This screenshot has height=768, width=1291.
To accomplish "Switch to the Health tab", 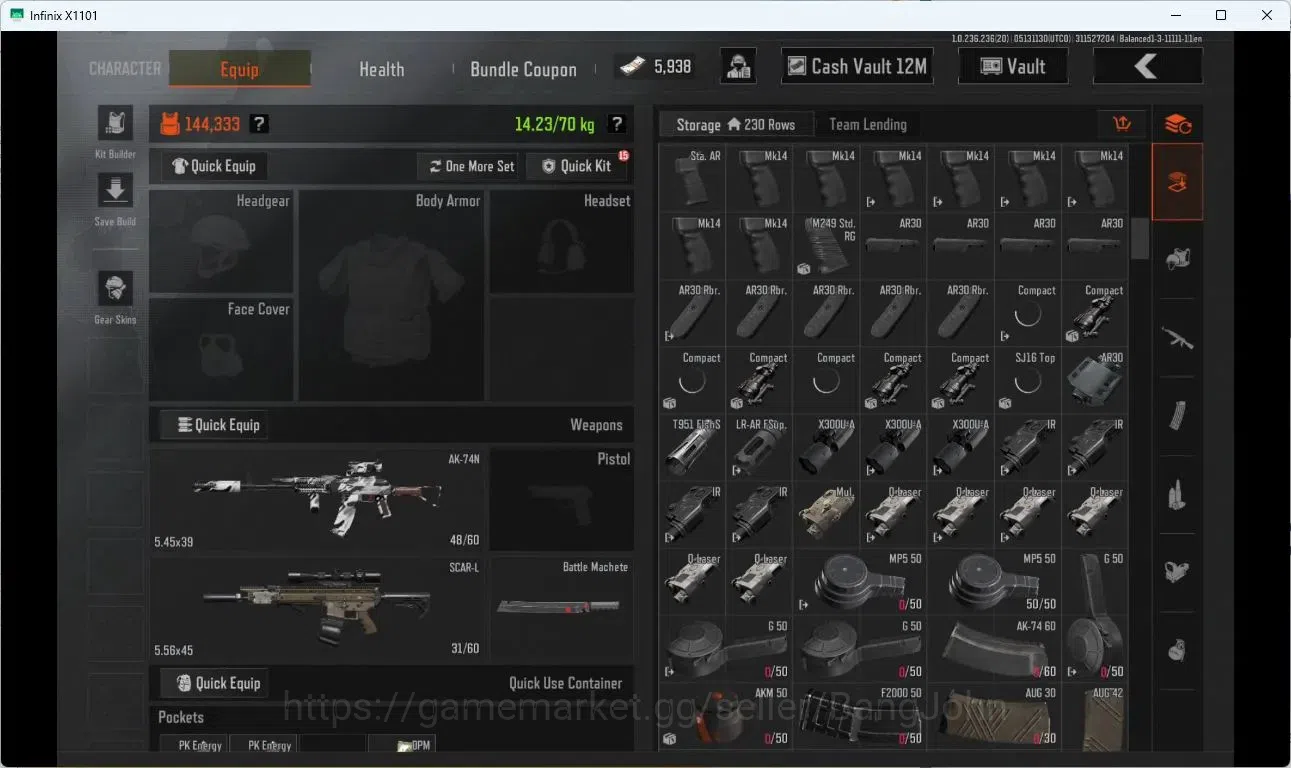I will pyautogui.click(x=382, y=69).
